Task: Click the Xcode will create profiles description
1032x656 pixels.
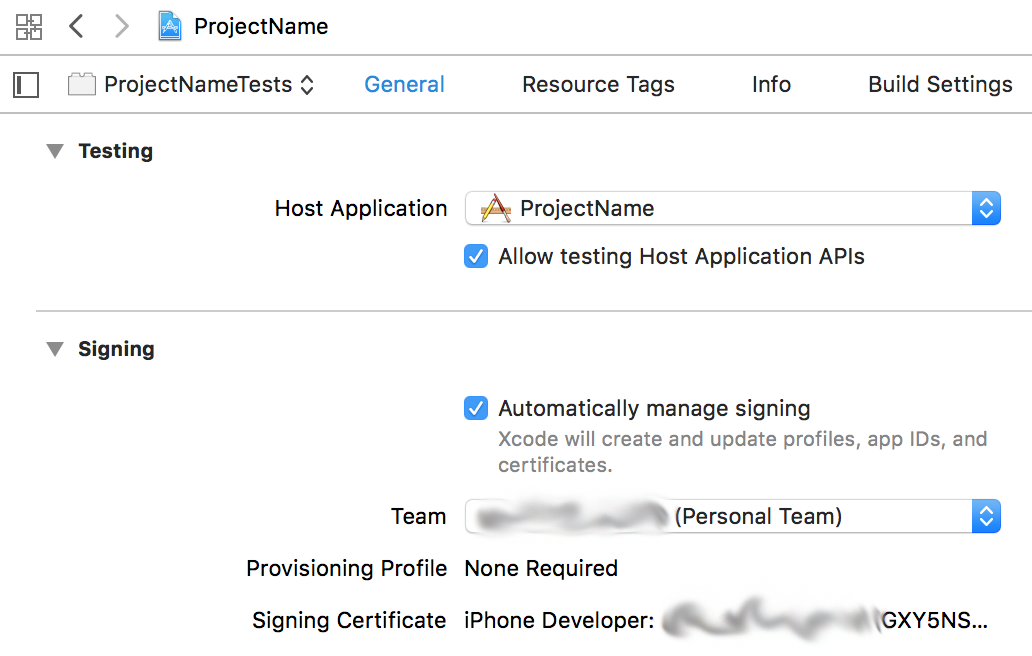Action: point(742,452)
